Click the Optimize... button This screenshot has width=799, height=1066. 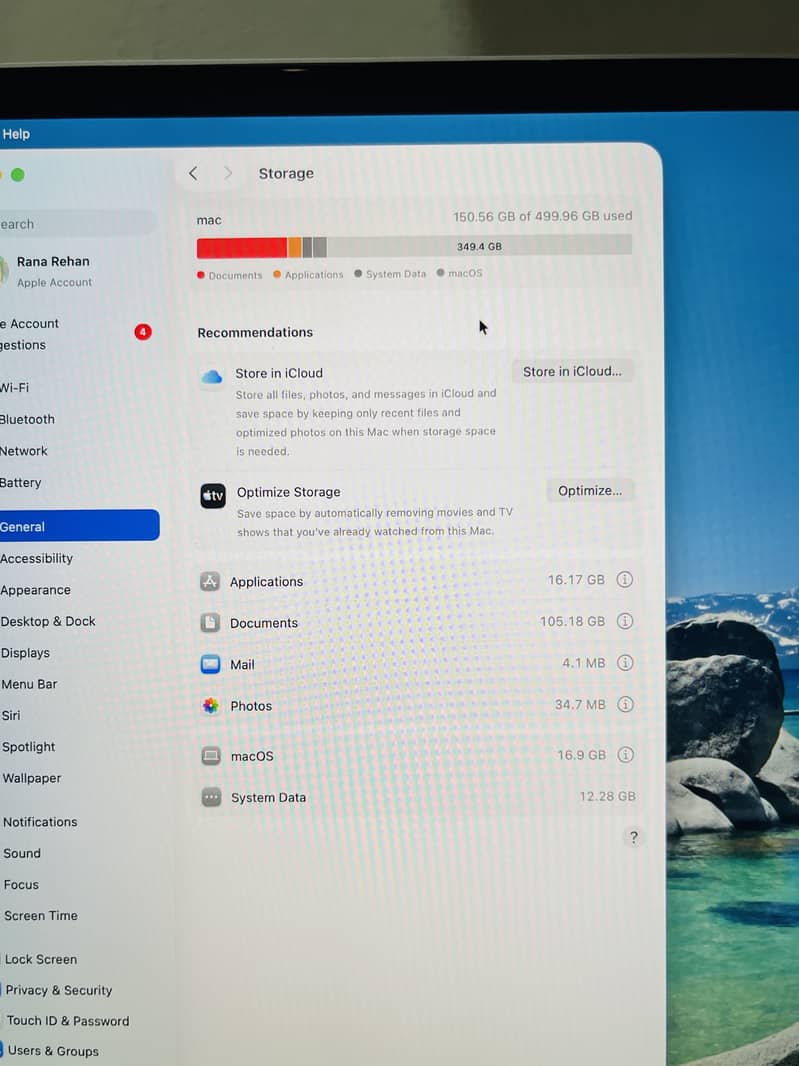click(590, 491)
